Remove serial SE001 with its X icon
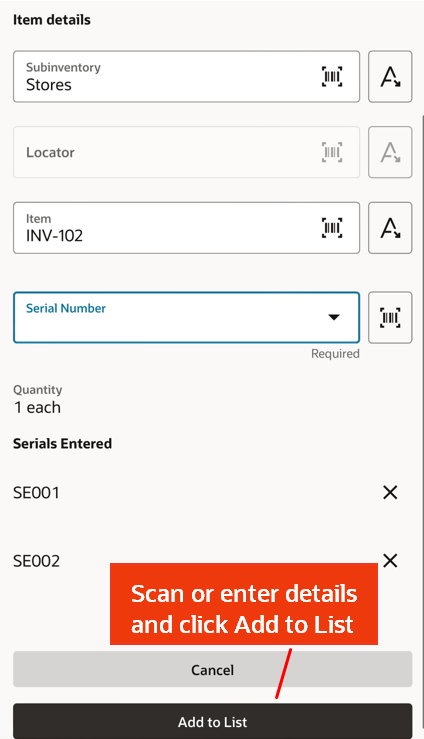Image resolution: width=424 pixels, height=739 pixels. point(390,493)
